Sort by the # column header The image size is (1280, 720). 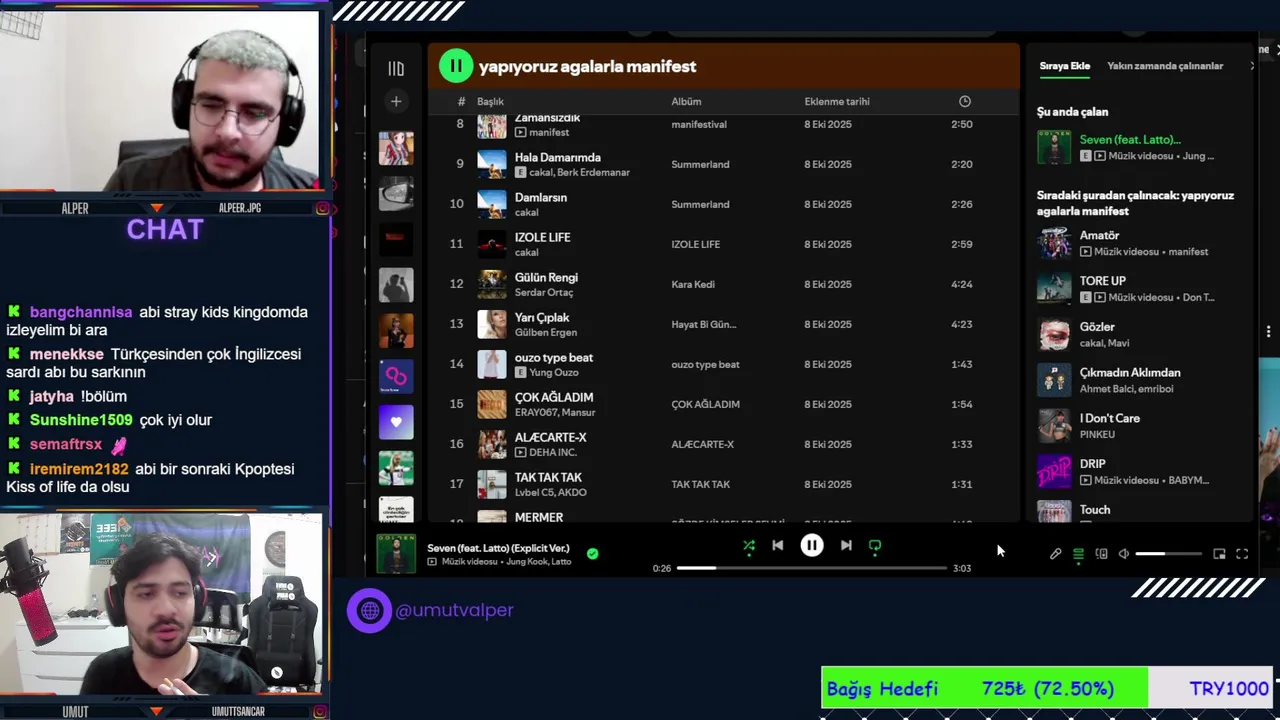coord(461,101)
